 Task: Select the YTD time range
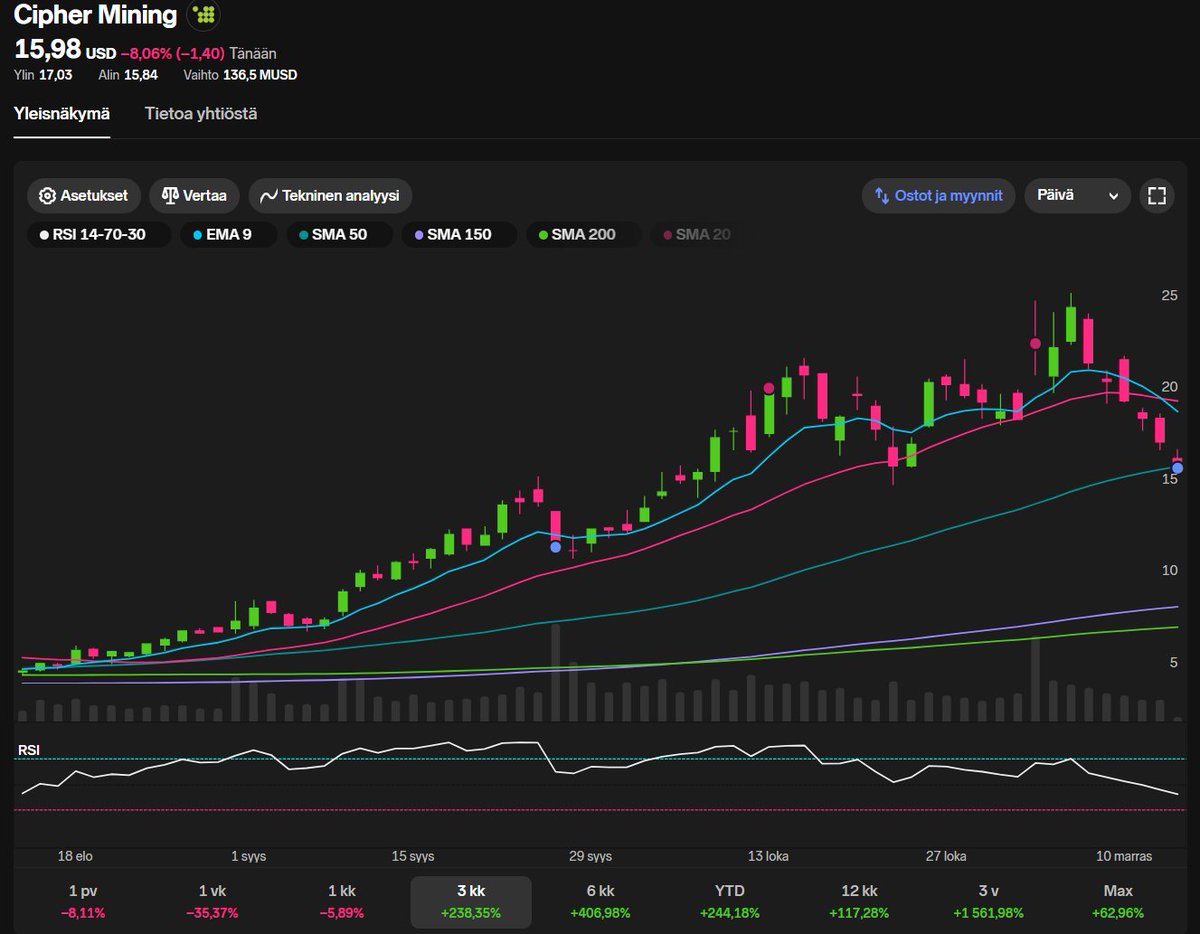click(730, 901)
